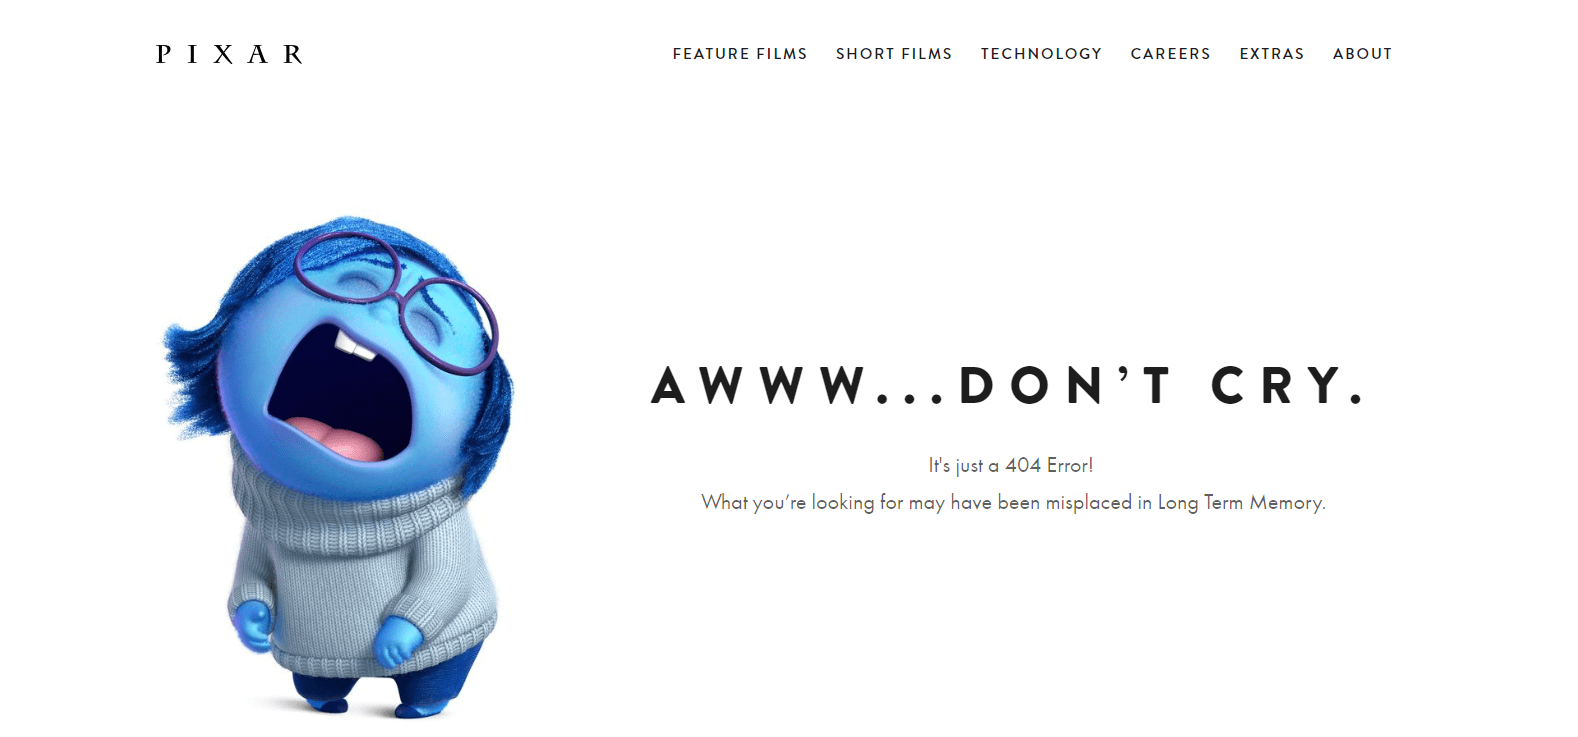
Task: Click the word "CRY." in heading
Action: pyautogui.click(x=1288, y=386)
